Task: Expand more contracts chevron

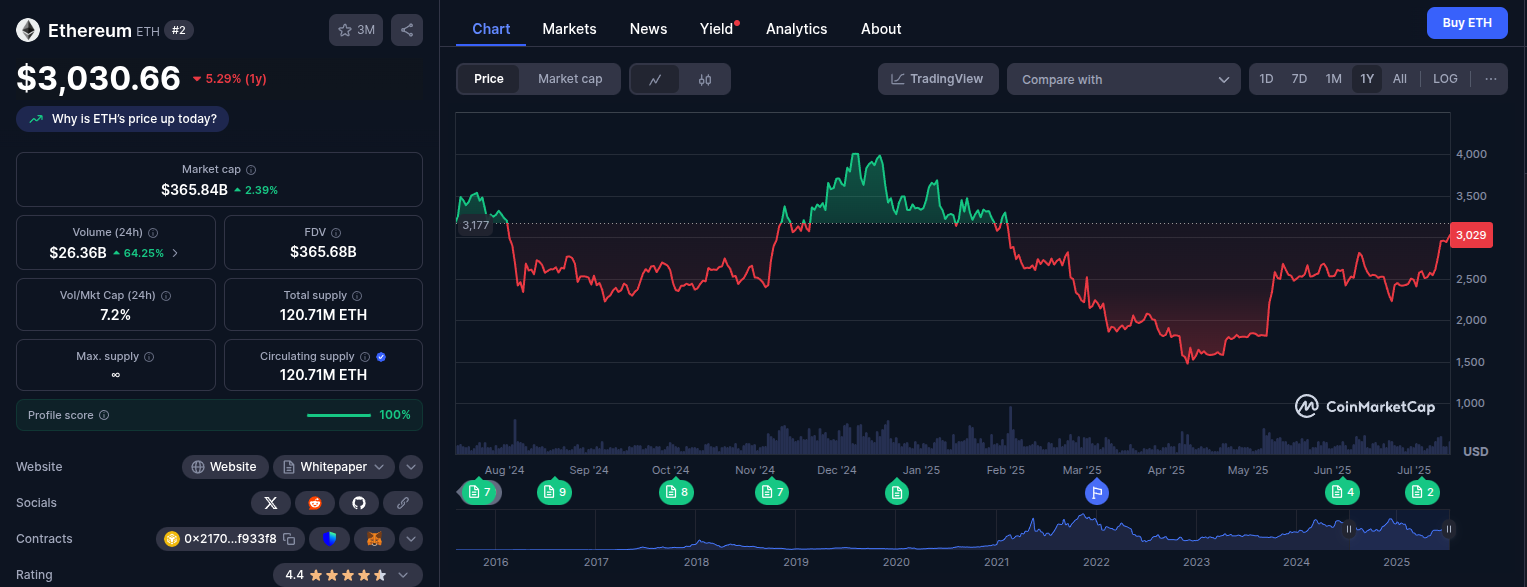Action: (411, 539)
